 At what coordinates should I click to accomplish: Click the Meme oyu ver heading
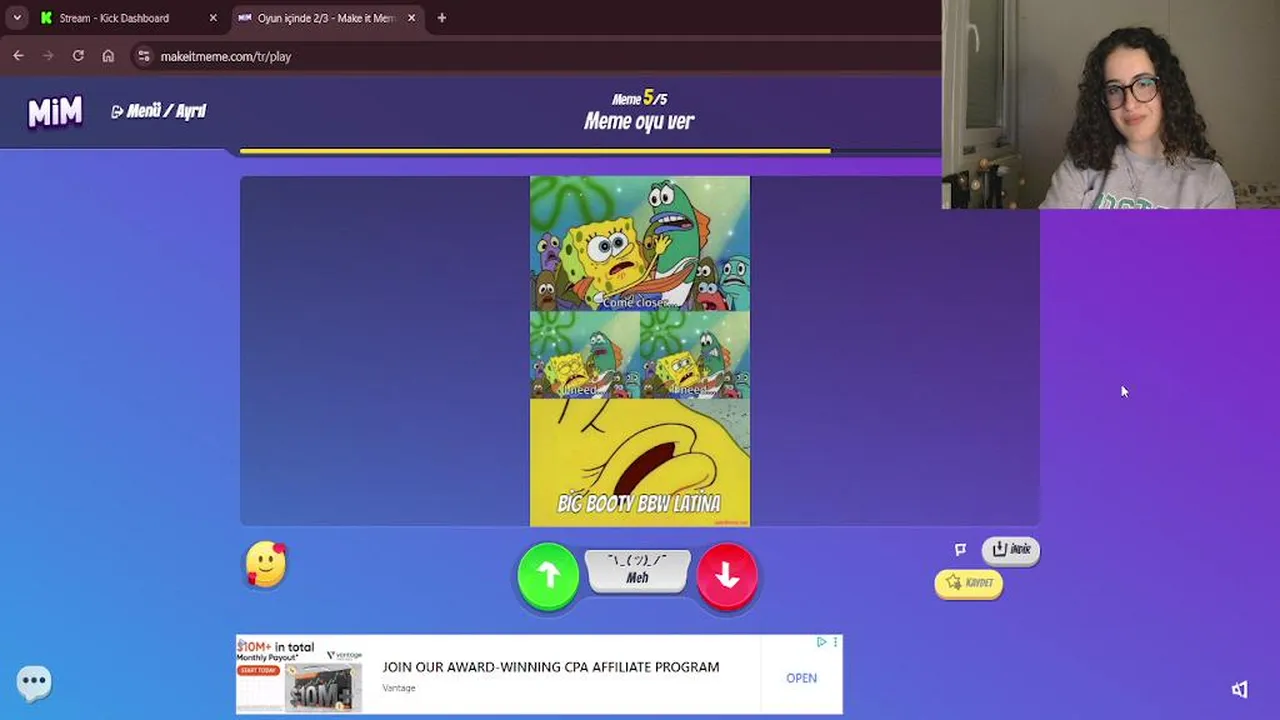(x=639, y=121)
